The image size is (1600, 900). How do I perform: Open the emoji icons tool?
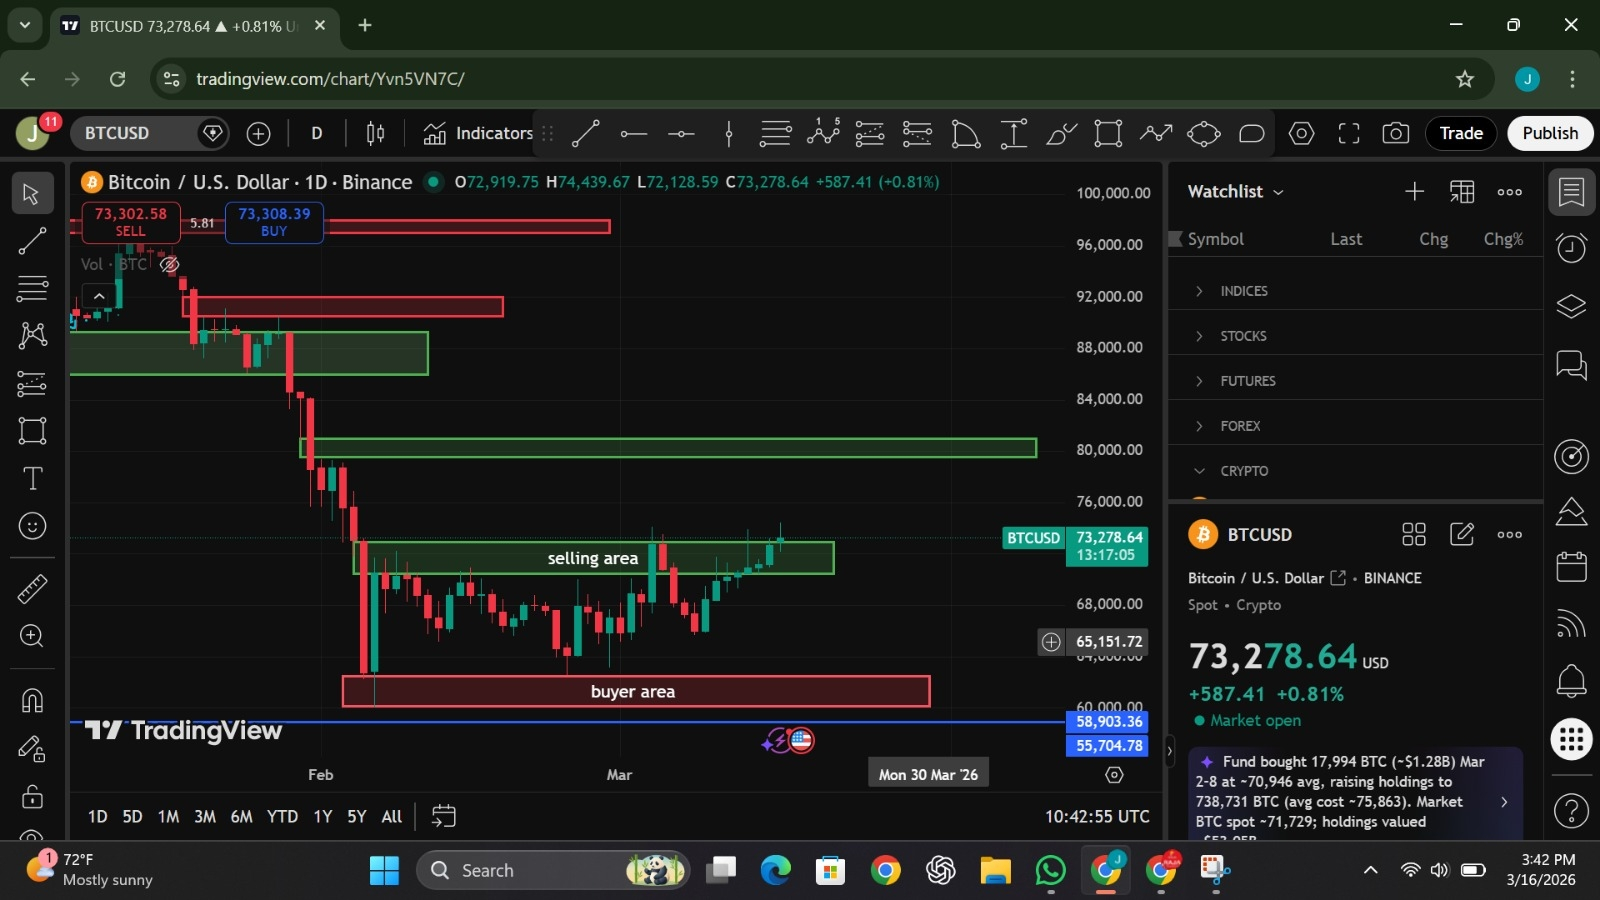coord(32,526)
